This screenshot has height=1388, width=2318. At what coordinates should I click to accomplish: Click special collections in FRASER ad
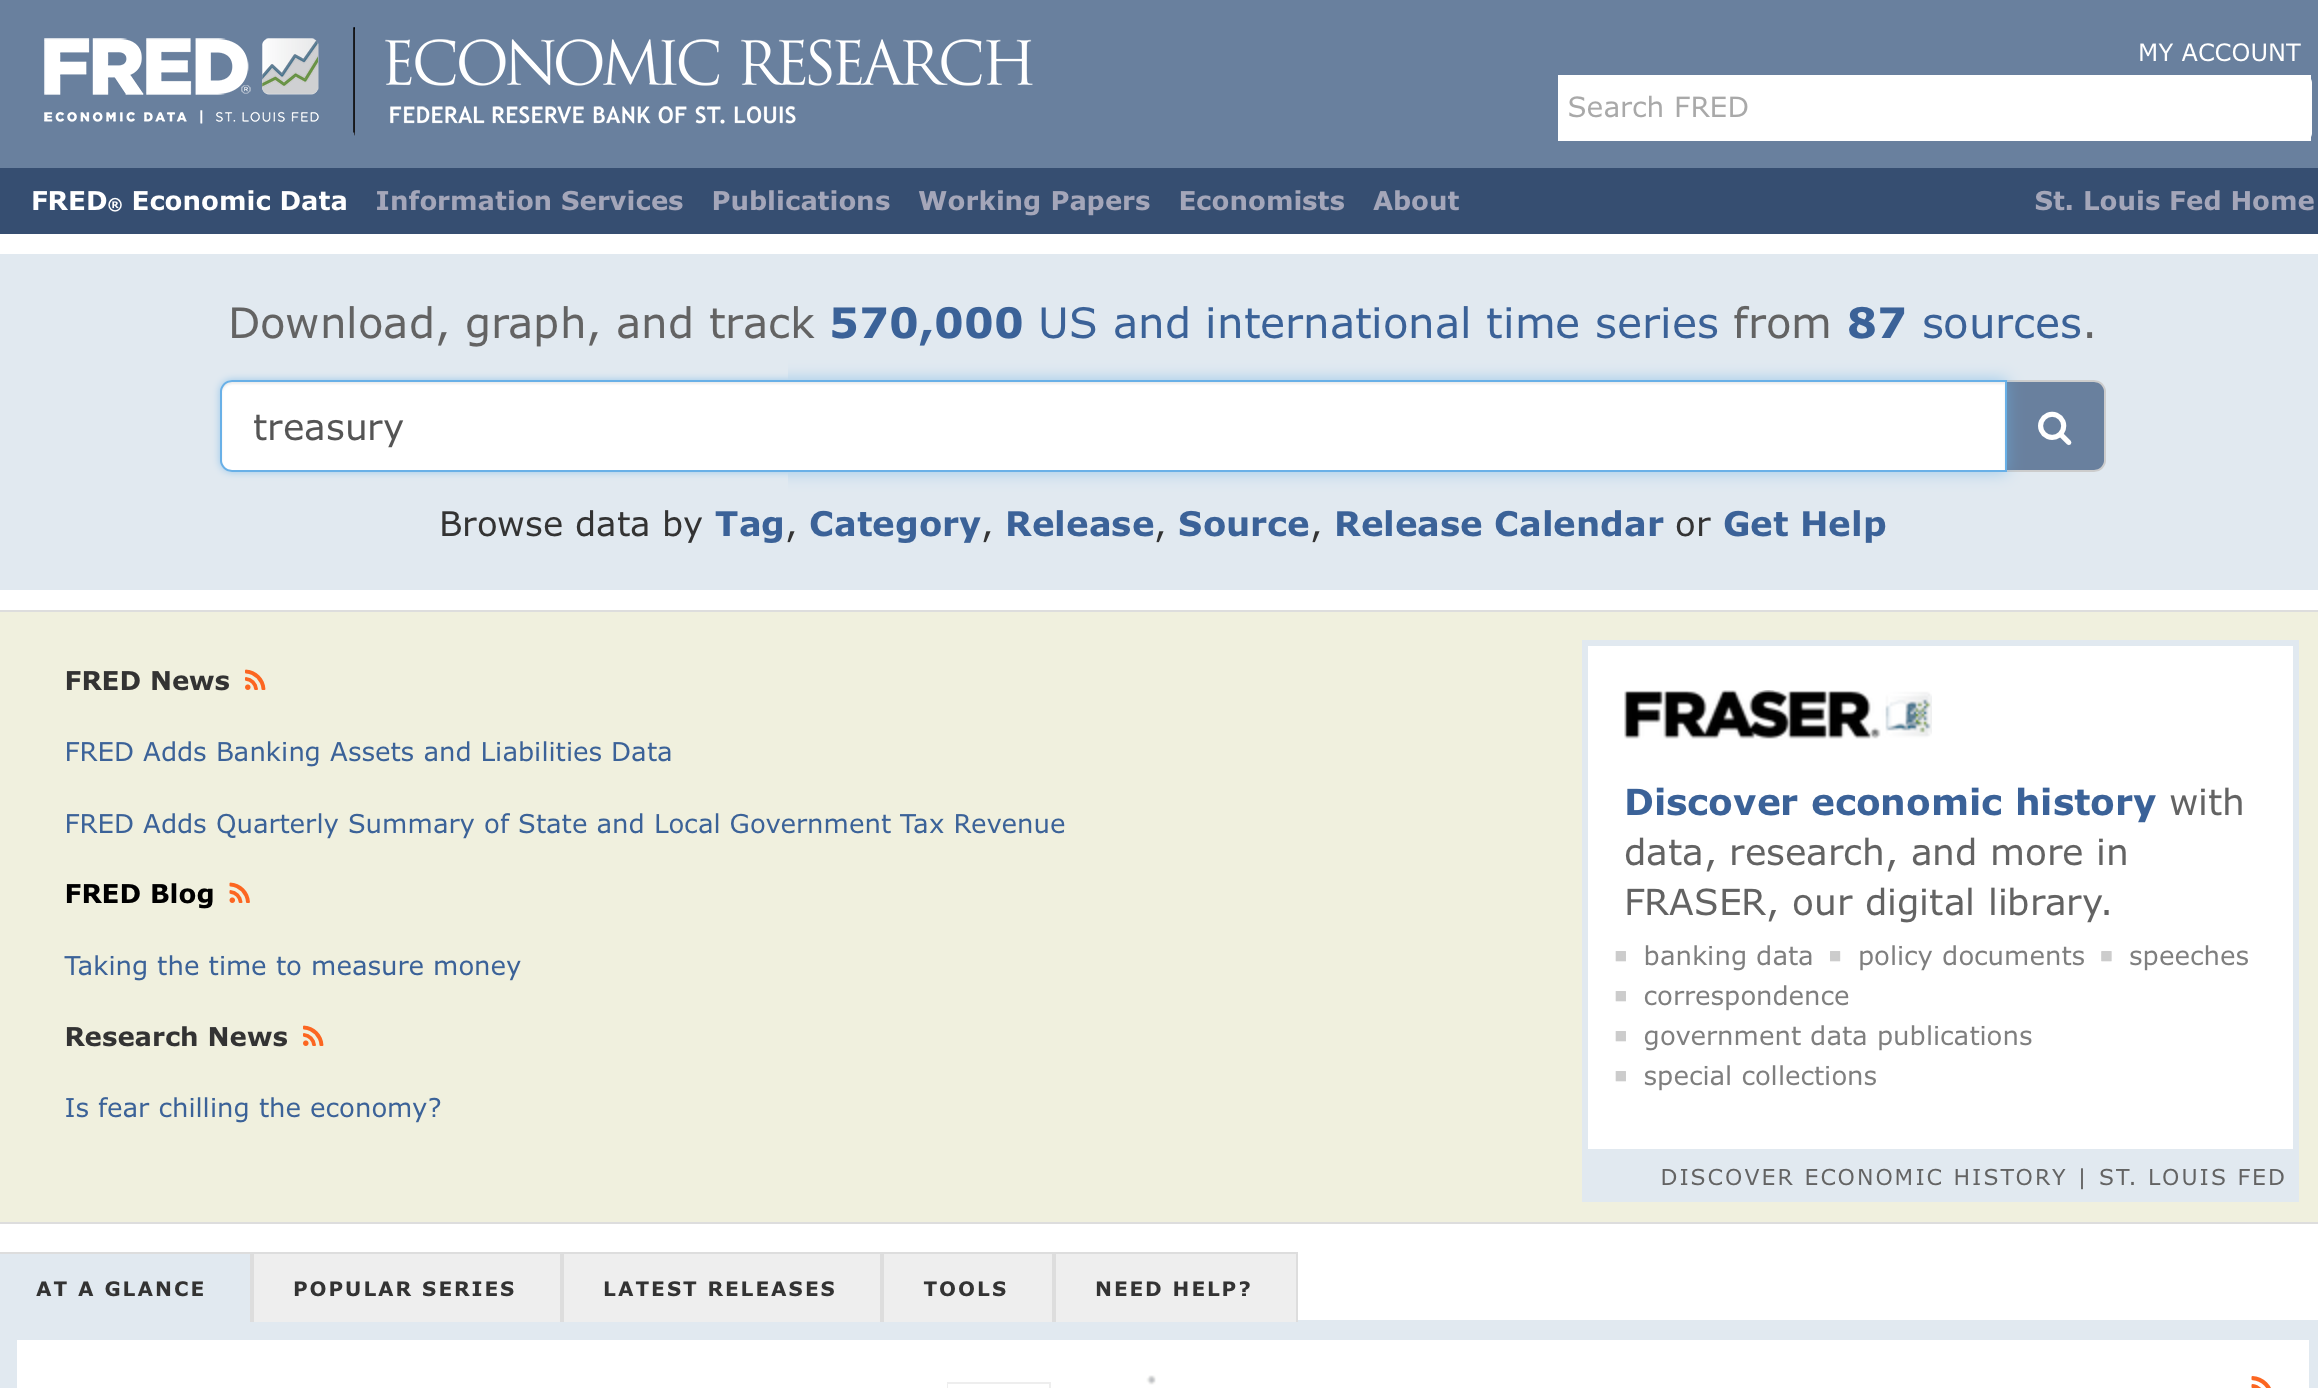[1760, 1076]
